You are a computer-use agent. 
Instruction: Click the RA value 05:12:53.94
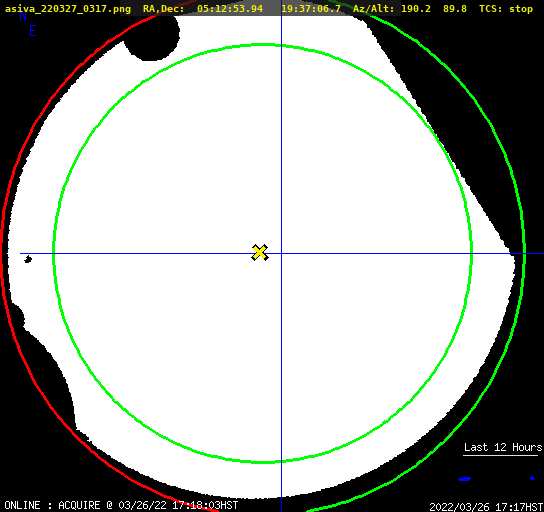point(230,9)
